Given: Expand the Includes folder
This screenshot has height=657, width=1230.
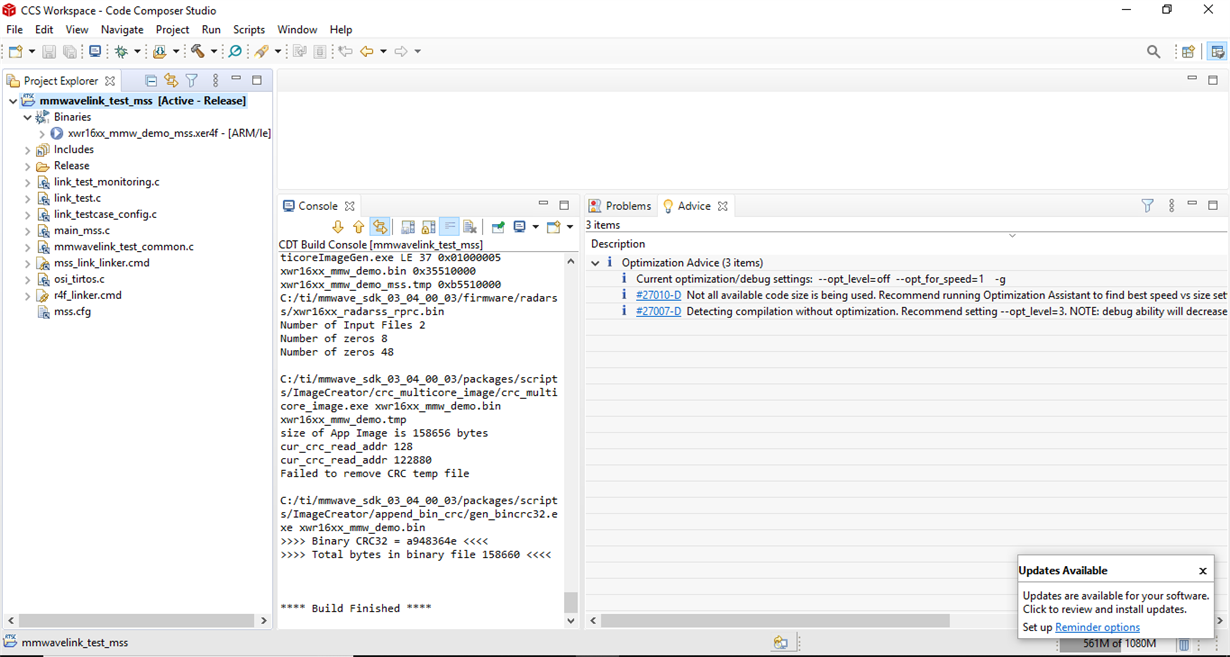Looking at the screenshot, I should coord(28,150).
